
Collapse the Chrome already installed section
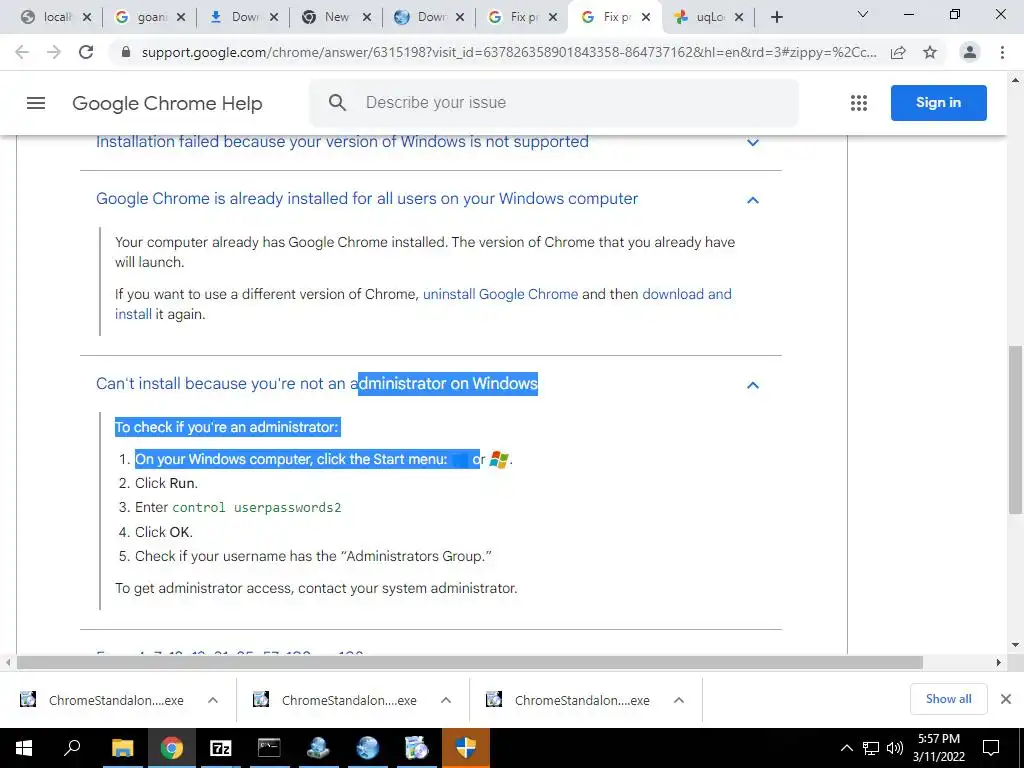tap(752, 200)
